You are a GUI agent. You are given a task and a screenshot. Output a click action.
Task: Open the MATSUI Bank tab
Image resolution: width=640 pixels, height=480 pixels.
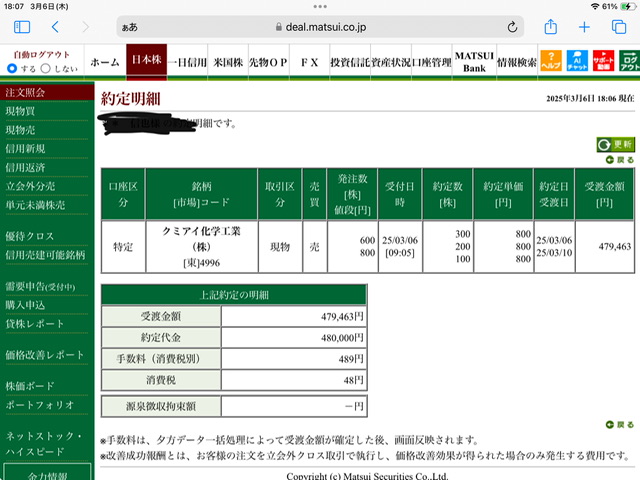point(474,62)
